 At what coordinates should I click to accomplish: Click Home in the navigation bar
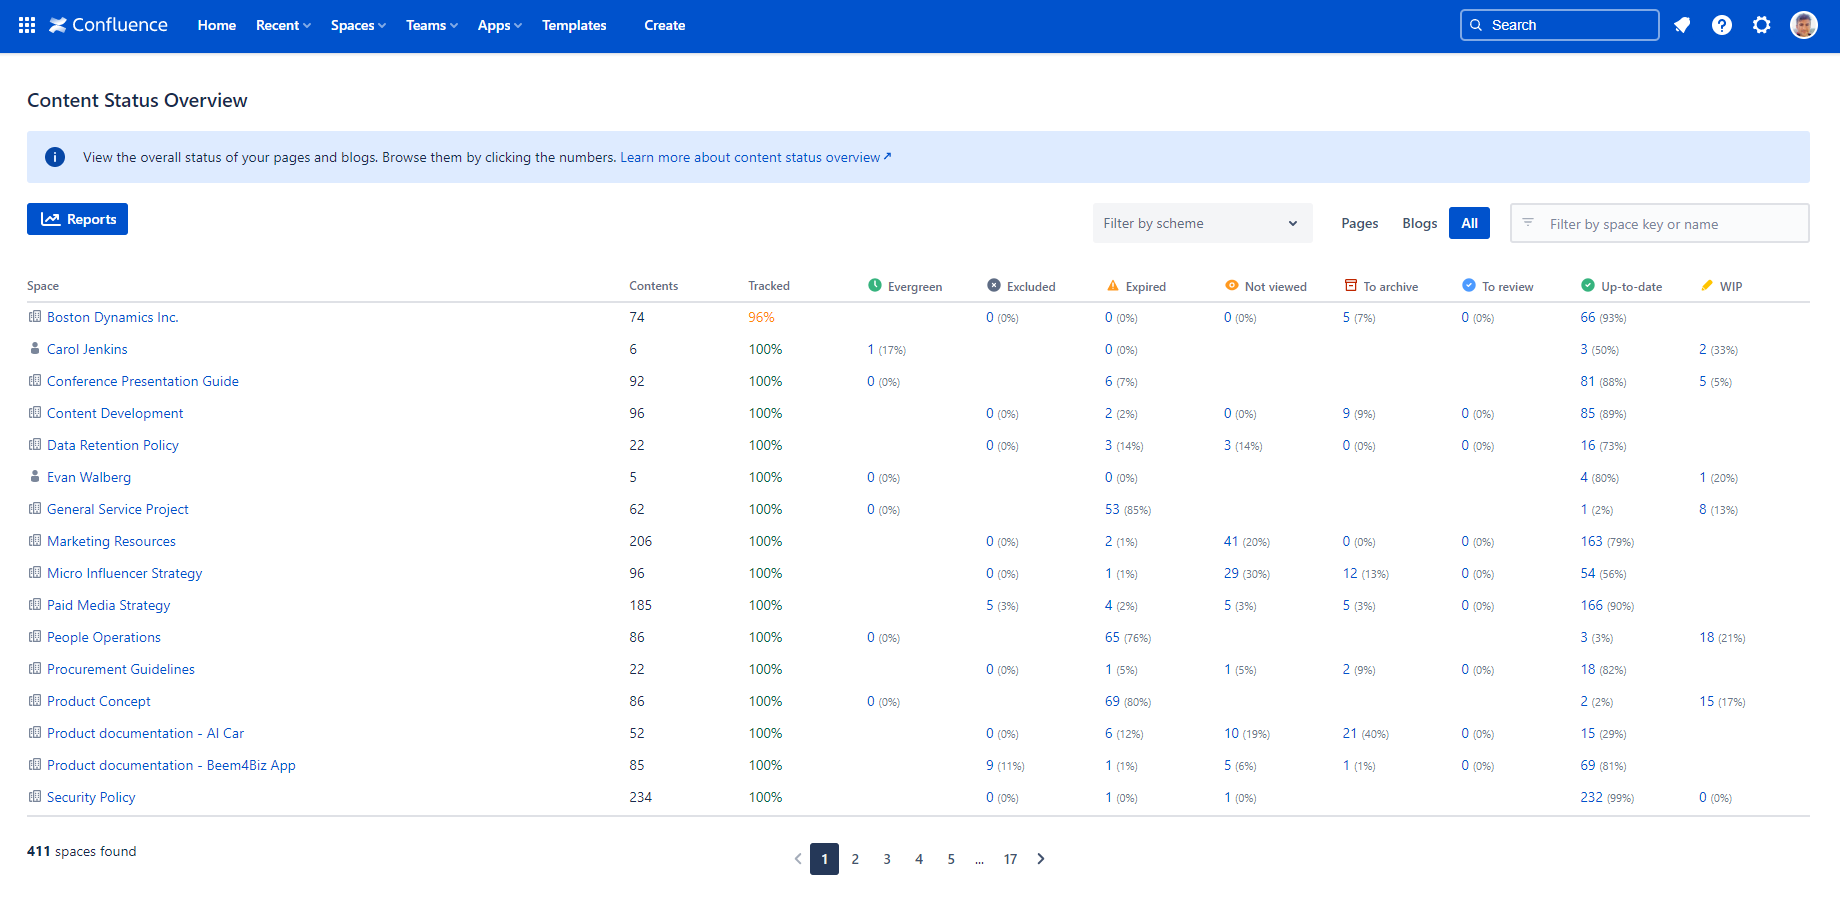[x=216, y=25]
